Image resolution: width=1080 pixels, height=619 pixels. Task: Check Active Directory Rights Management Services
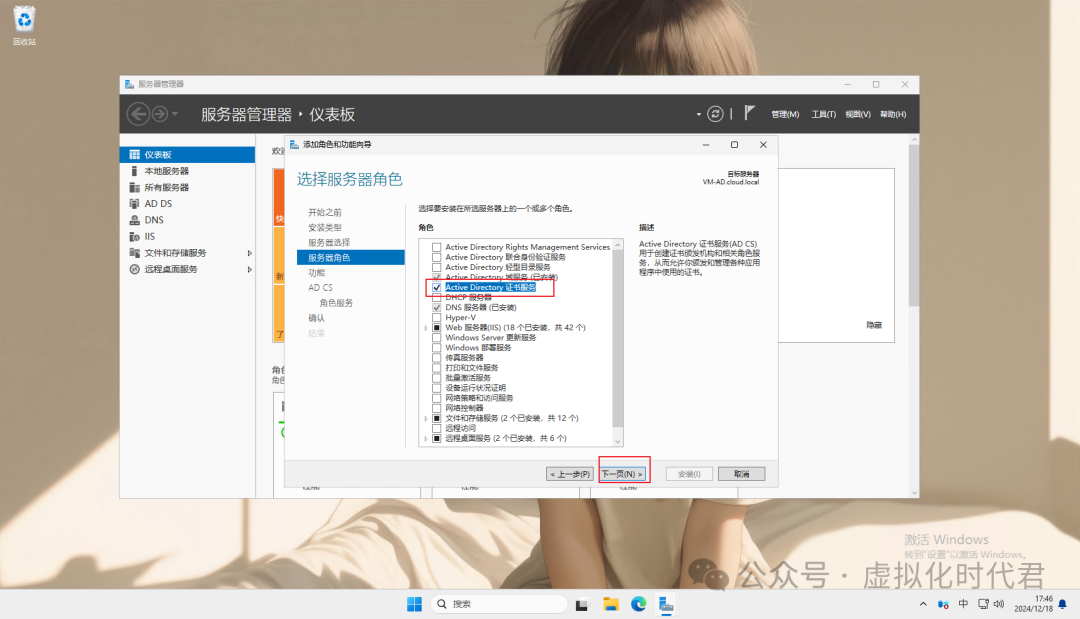coord(436,247)
